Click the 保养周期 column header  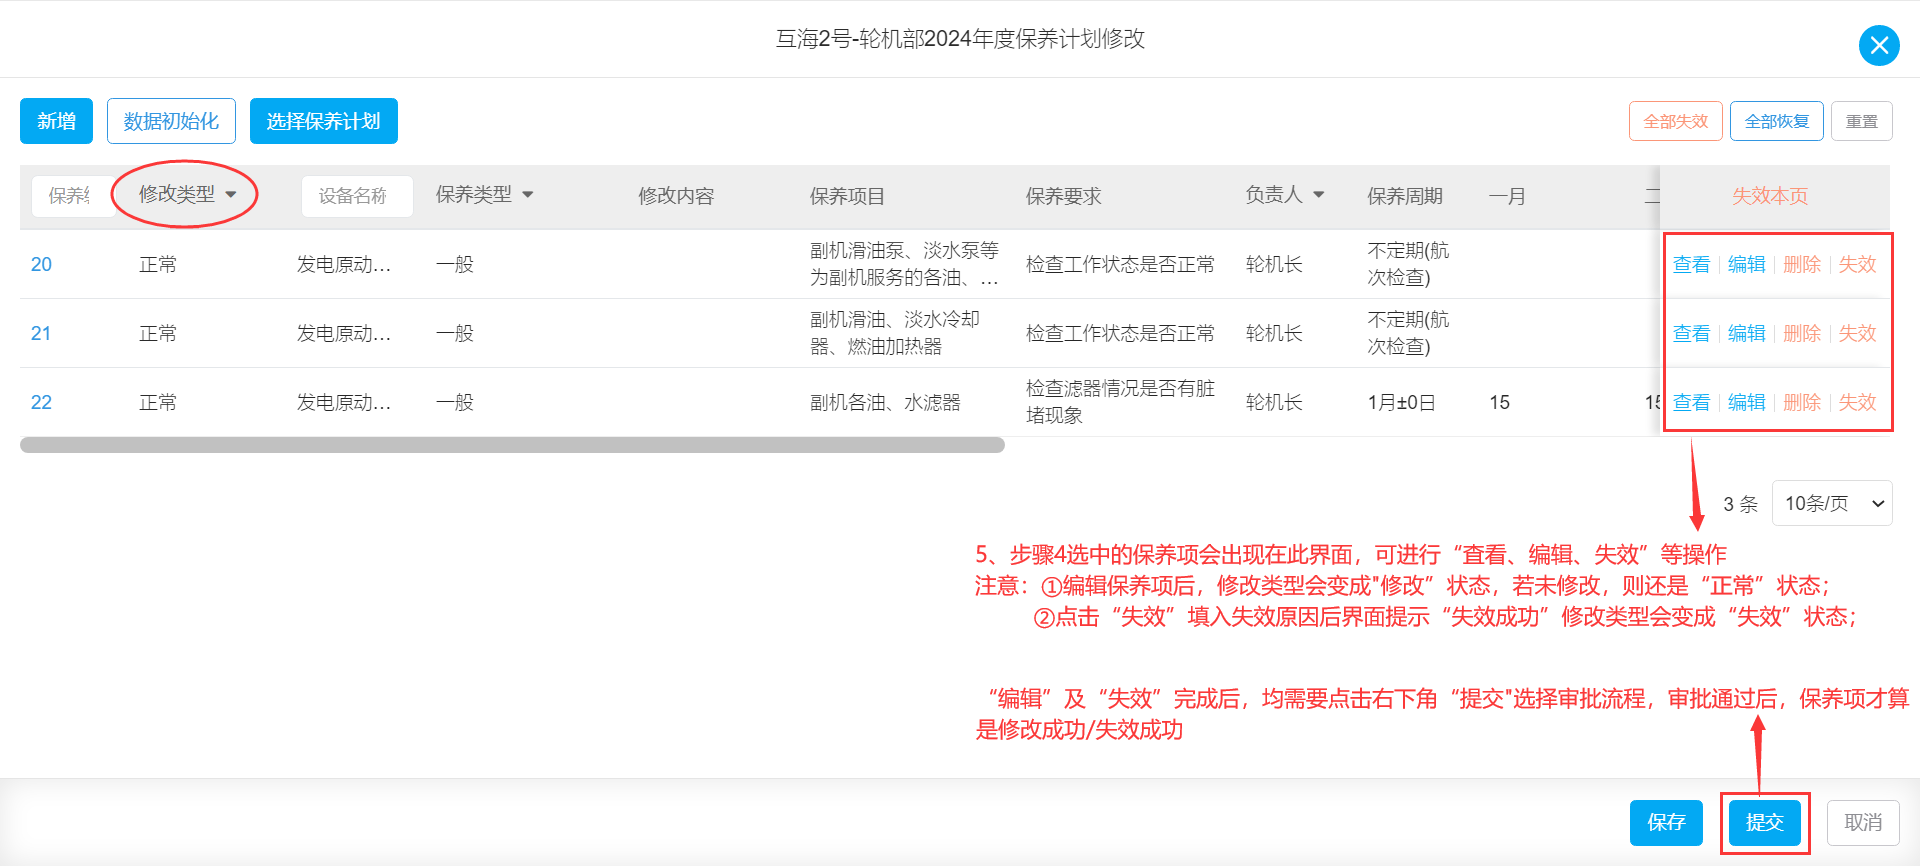[x=1405, y=196]
